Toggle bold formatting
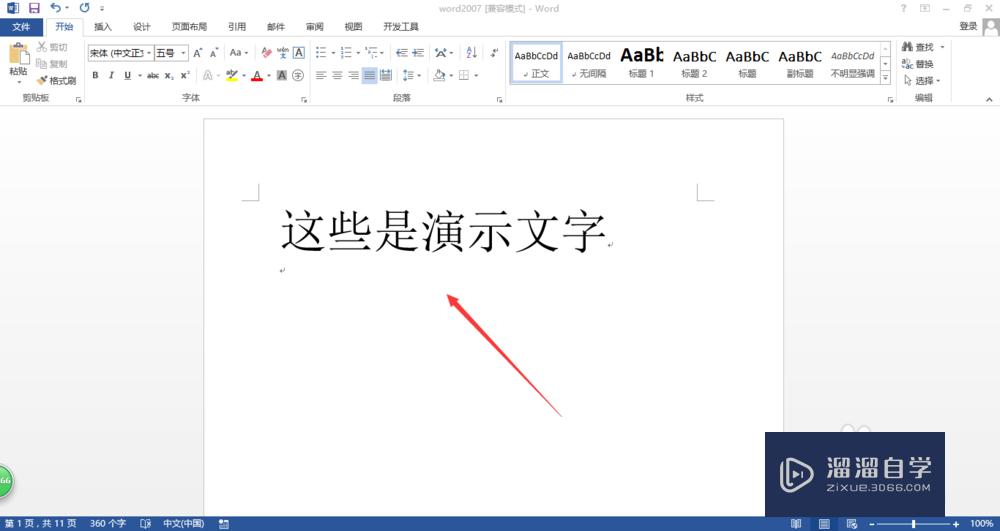This screenshot has width=1000, height=531. coord(95,75)
